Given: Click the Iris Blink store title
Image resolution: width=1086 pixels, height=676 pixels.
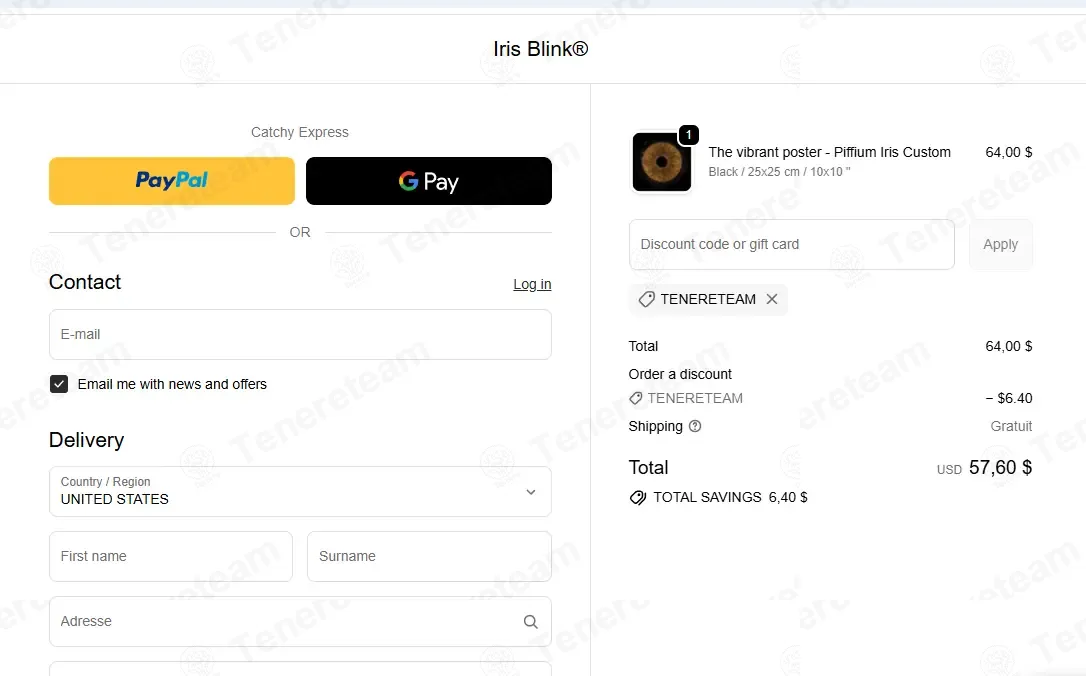Looking at the screenshot, I should click(x=541, y=49).
